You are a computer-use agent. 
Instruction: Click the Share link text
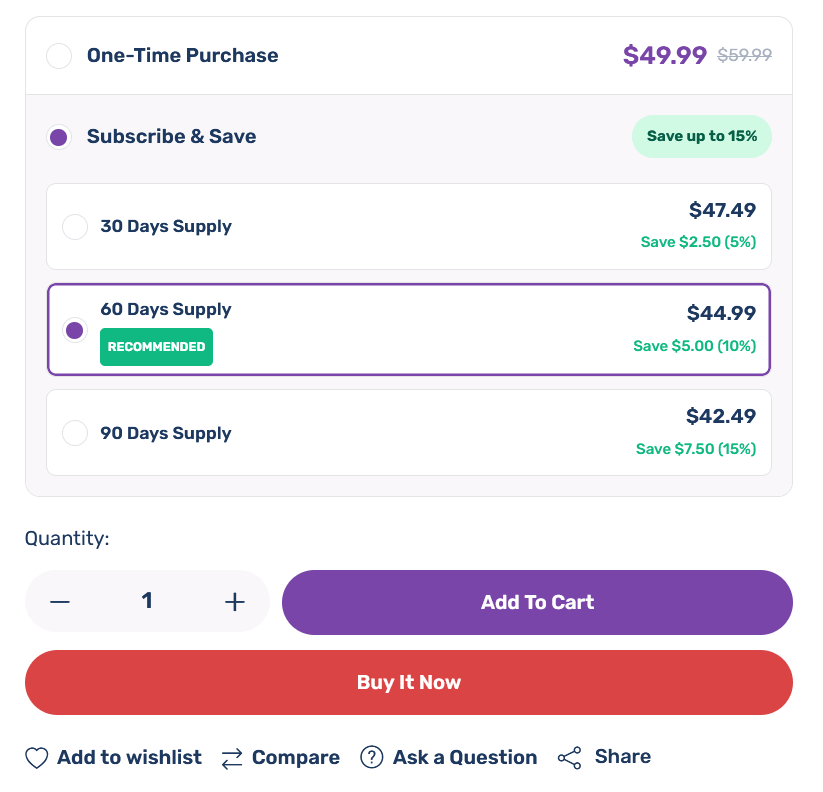click(x=622, y=756)
